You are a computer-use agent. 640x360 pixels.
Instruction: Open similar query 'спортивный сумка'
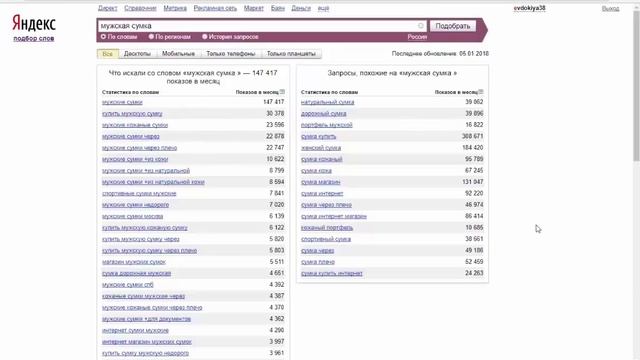click(x=326, y=239)
